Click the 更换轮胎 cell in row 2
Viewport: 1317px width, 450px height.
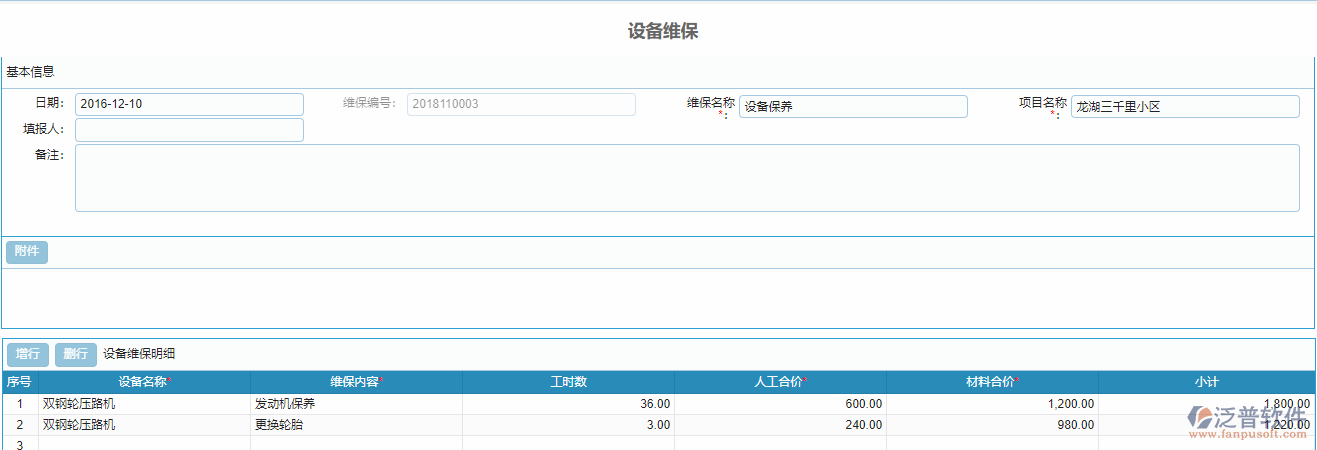(x=357, y=425)
